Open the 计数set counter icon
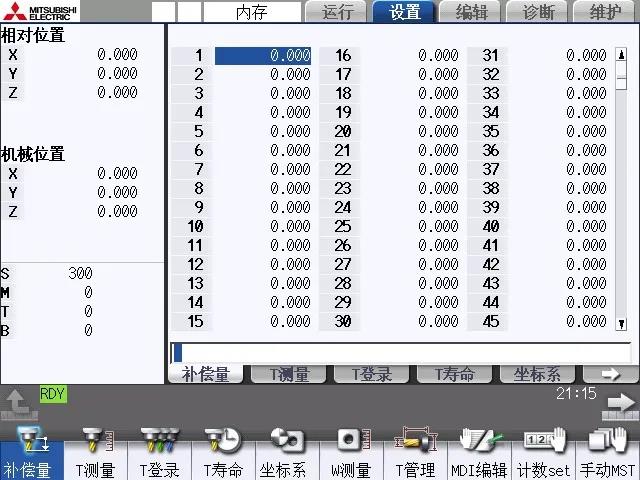640x480 pixels. [x=543, y=452]
